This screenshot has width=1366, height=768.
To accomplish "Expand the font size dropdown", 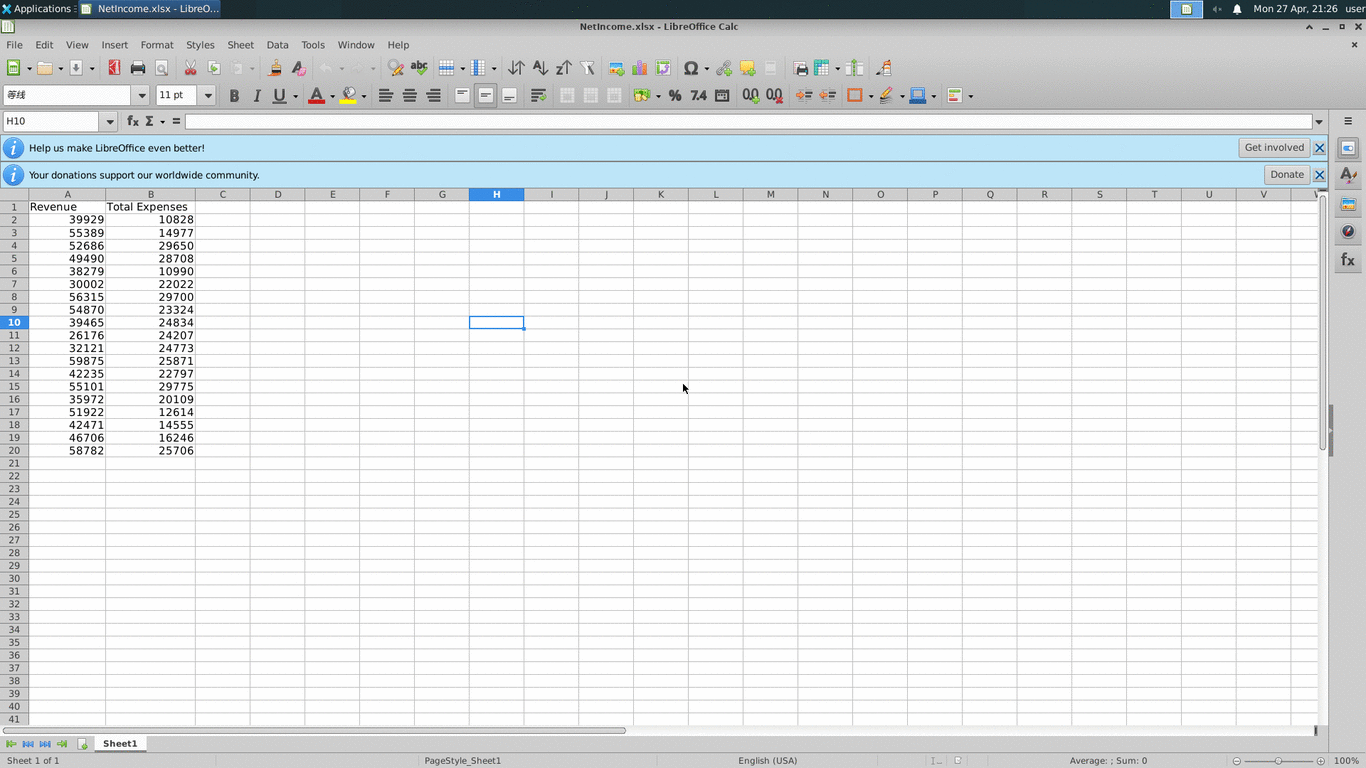I will [x=207, y=95].
